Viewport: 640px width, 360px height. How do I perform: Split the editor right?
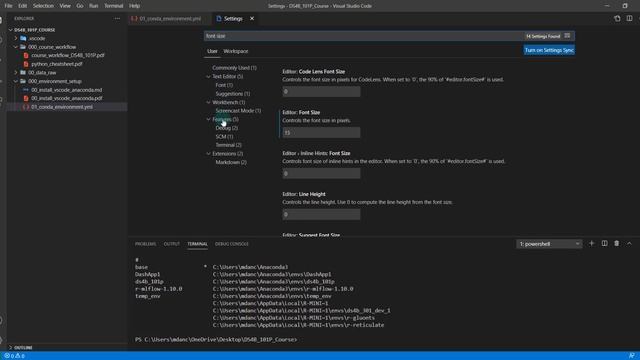[629, 18]
